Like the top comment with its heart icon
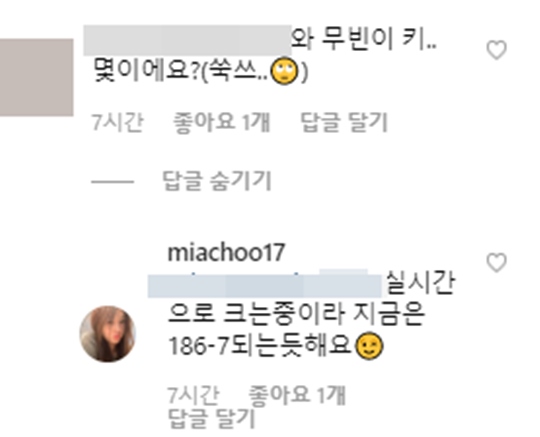 tap(496, 50)
